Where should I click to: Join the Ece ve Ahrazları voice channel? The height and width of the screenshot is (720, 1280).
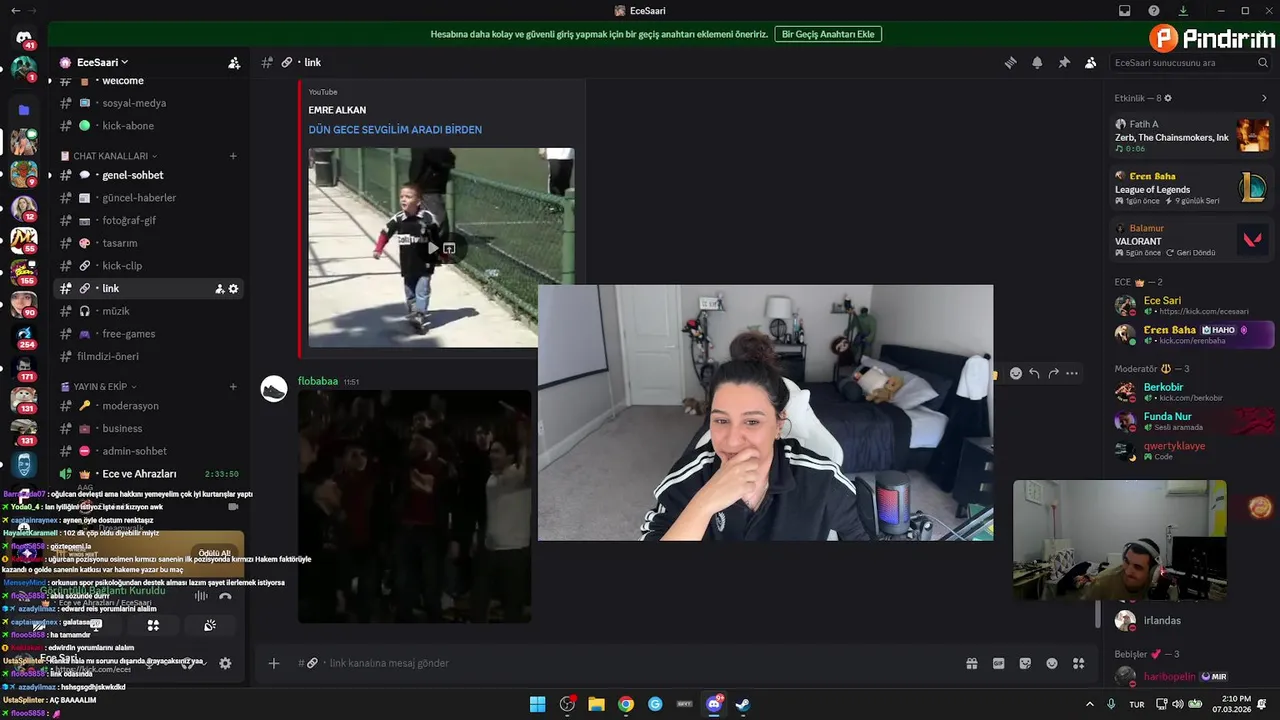pyautogui.click(x=149, y=474)
